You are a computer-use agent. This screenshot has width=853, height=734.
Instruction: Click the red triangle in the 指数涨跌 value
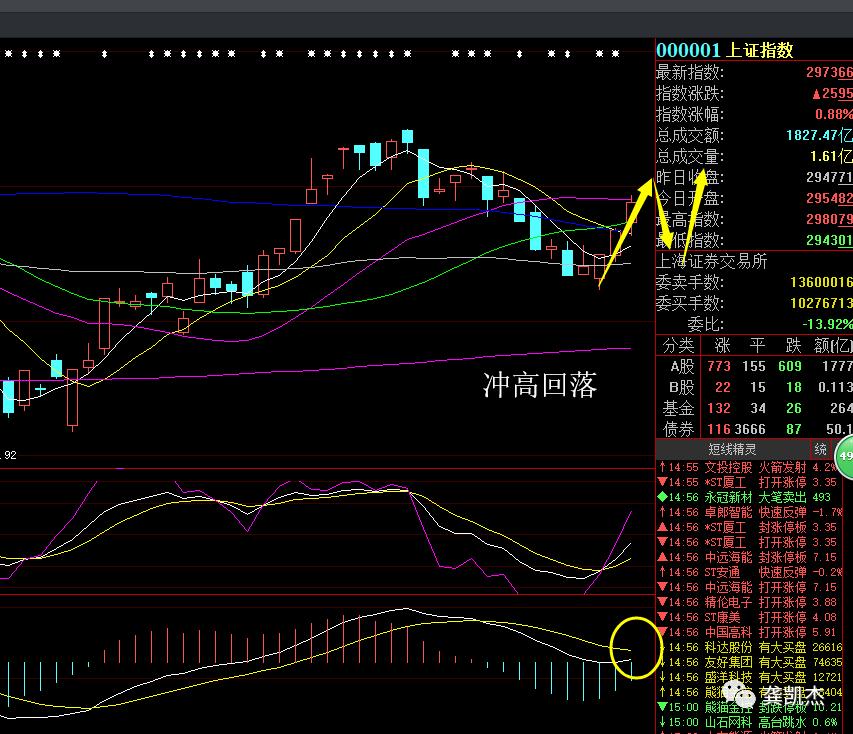tap(817, 93)
